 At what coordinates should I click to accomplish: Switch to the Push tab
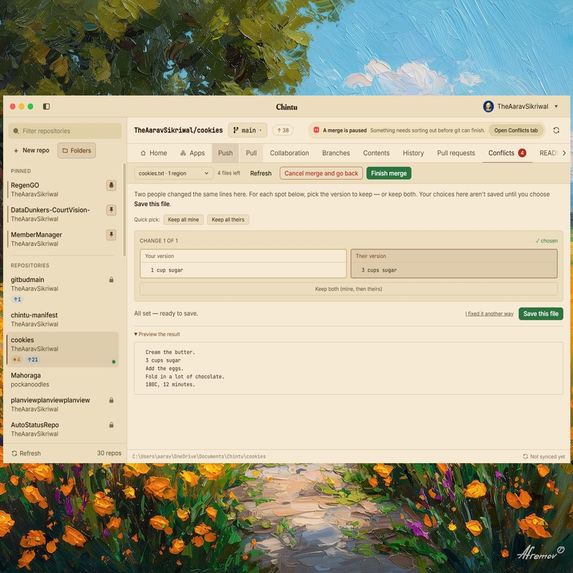point(225,153)
